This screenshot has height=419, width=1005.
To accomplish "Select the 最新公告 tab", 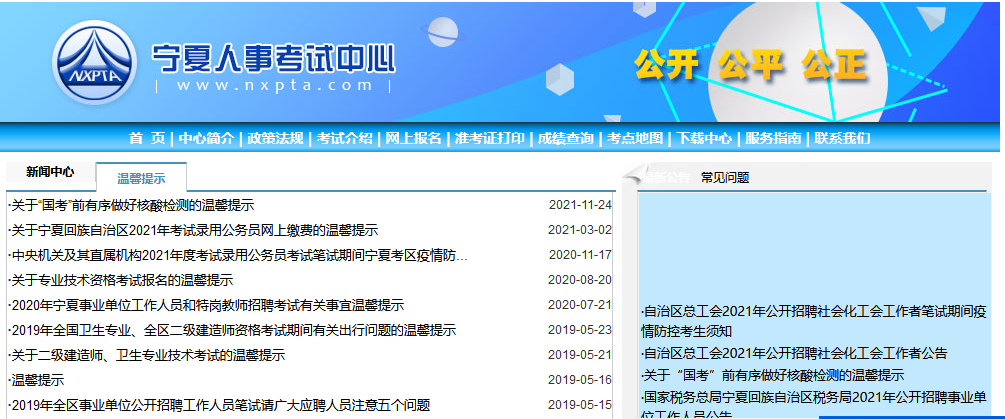I will click(666, 178).
